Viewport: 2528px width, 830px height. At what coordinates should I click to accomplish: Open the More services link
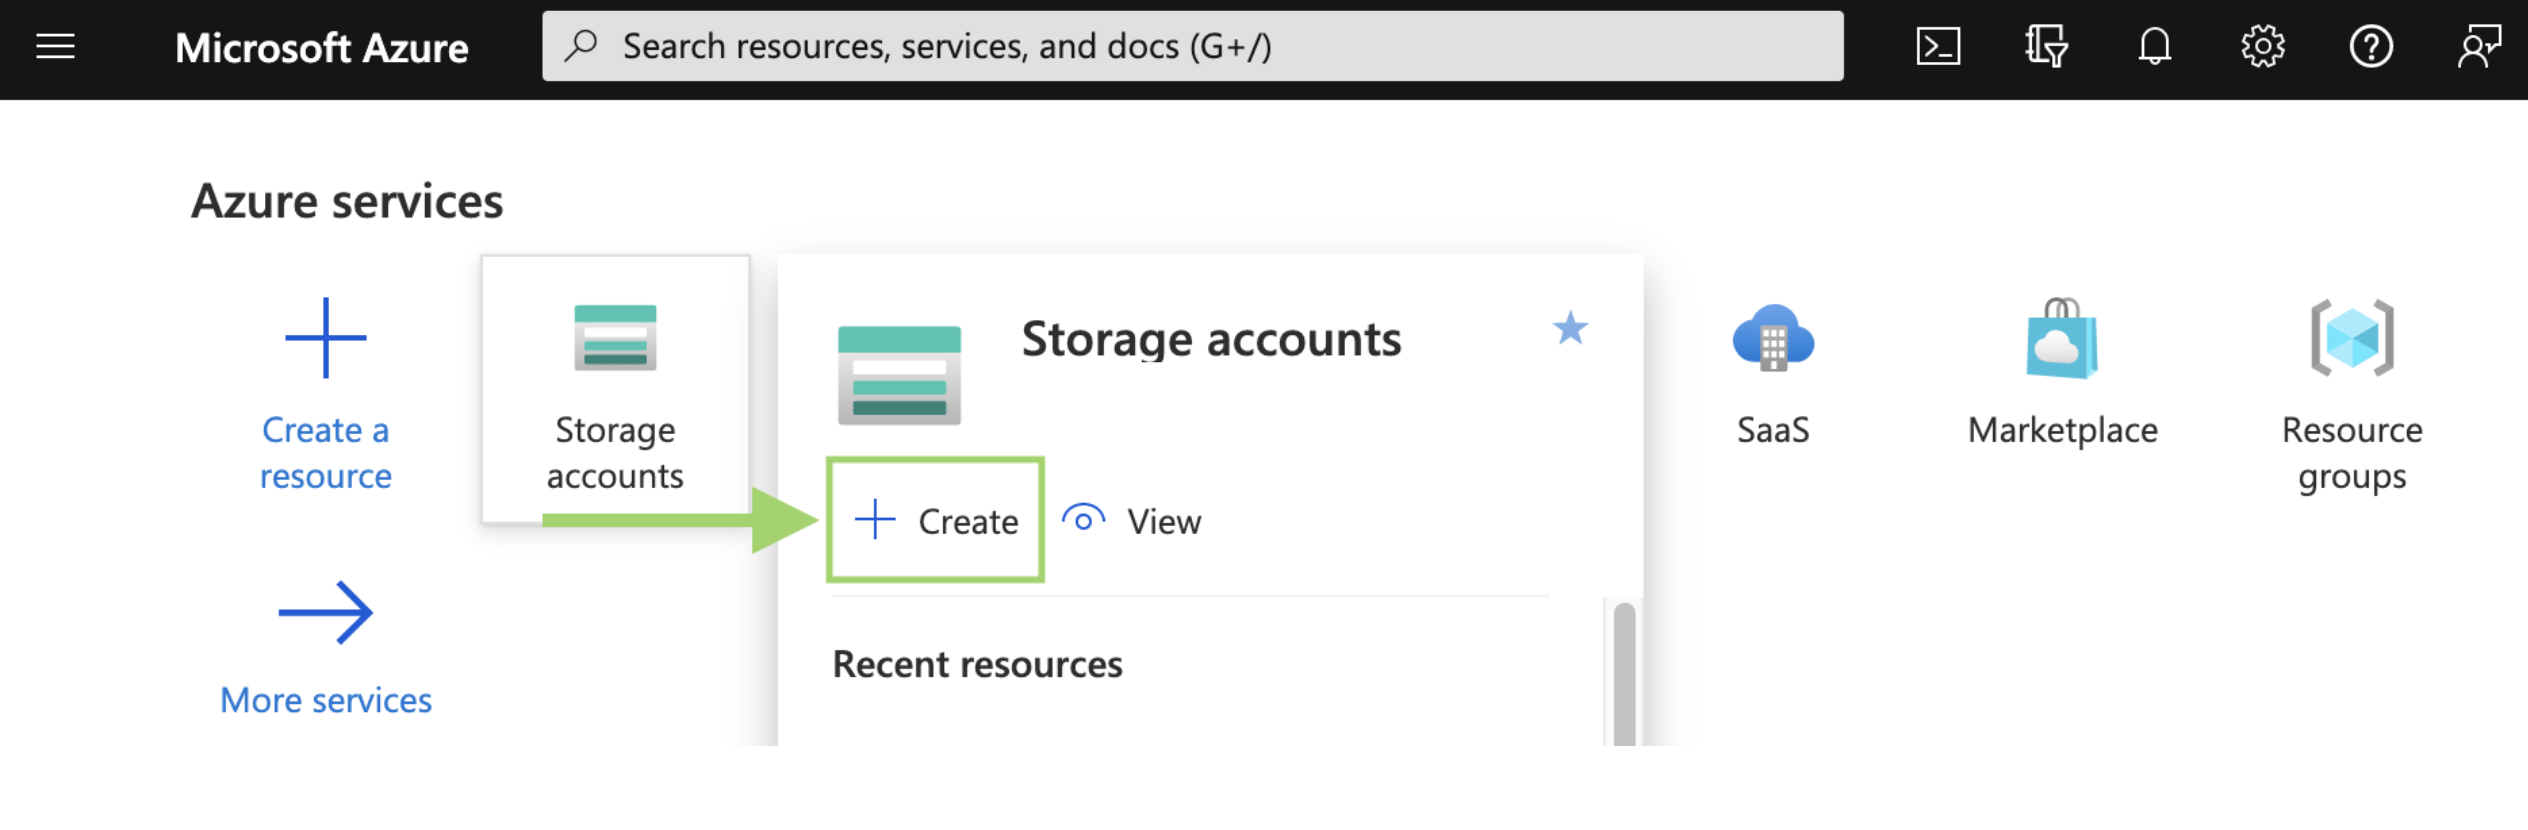[x=326, y=701]
